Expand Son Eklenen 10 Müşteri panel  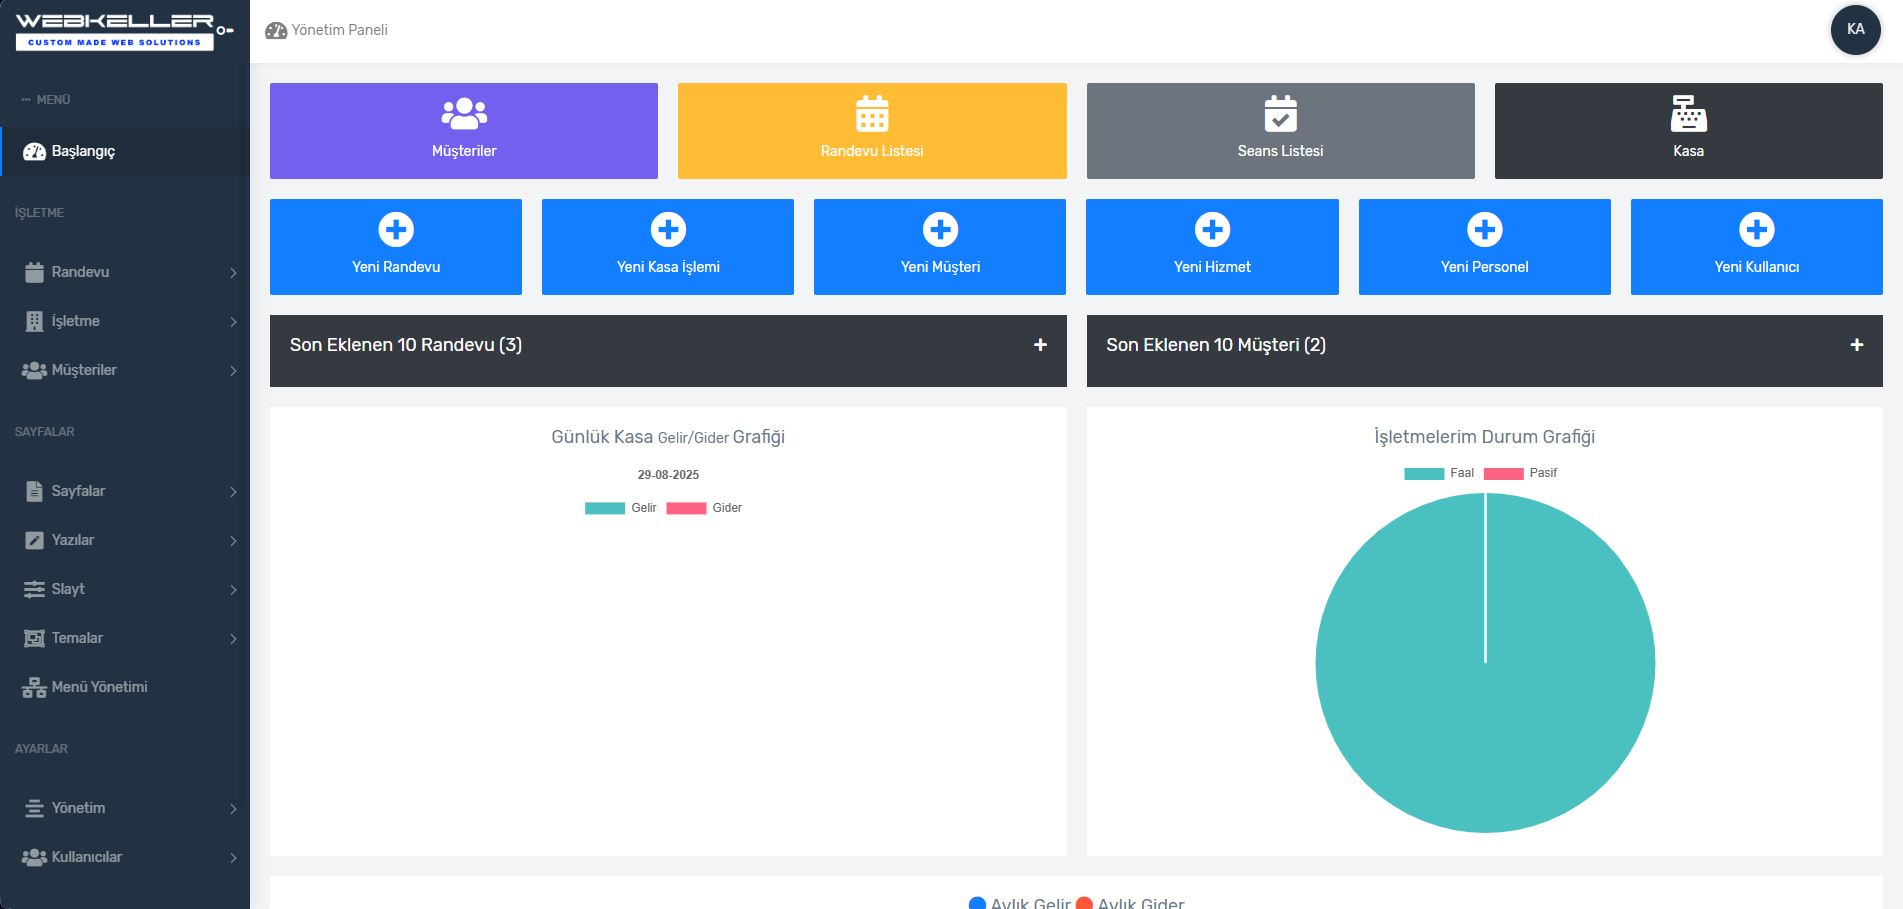click(x=1856, y=345)
